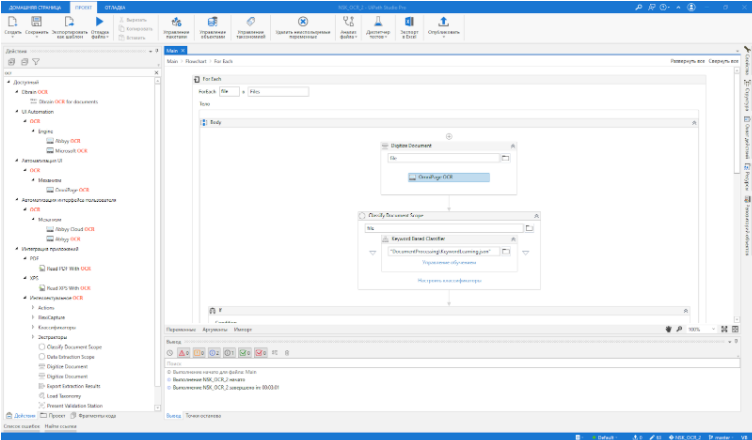Click Настроить классификаторы link

coord(449,280)
